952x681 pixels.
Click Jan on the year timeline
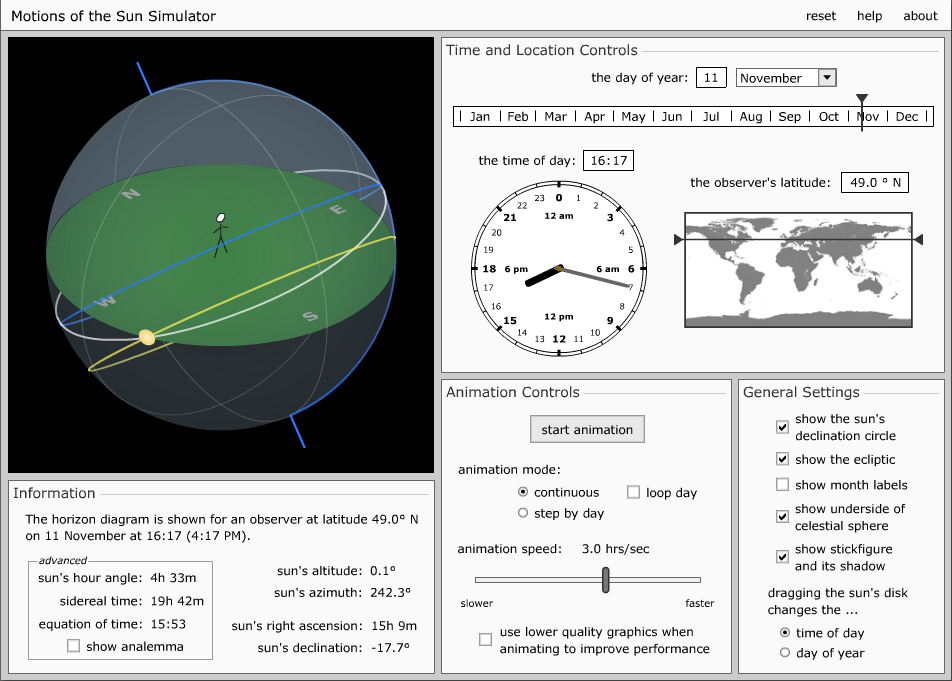480,117
